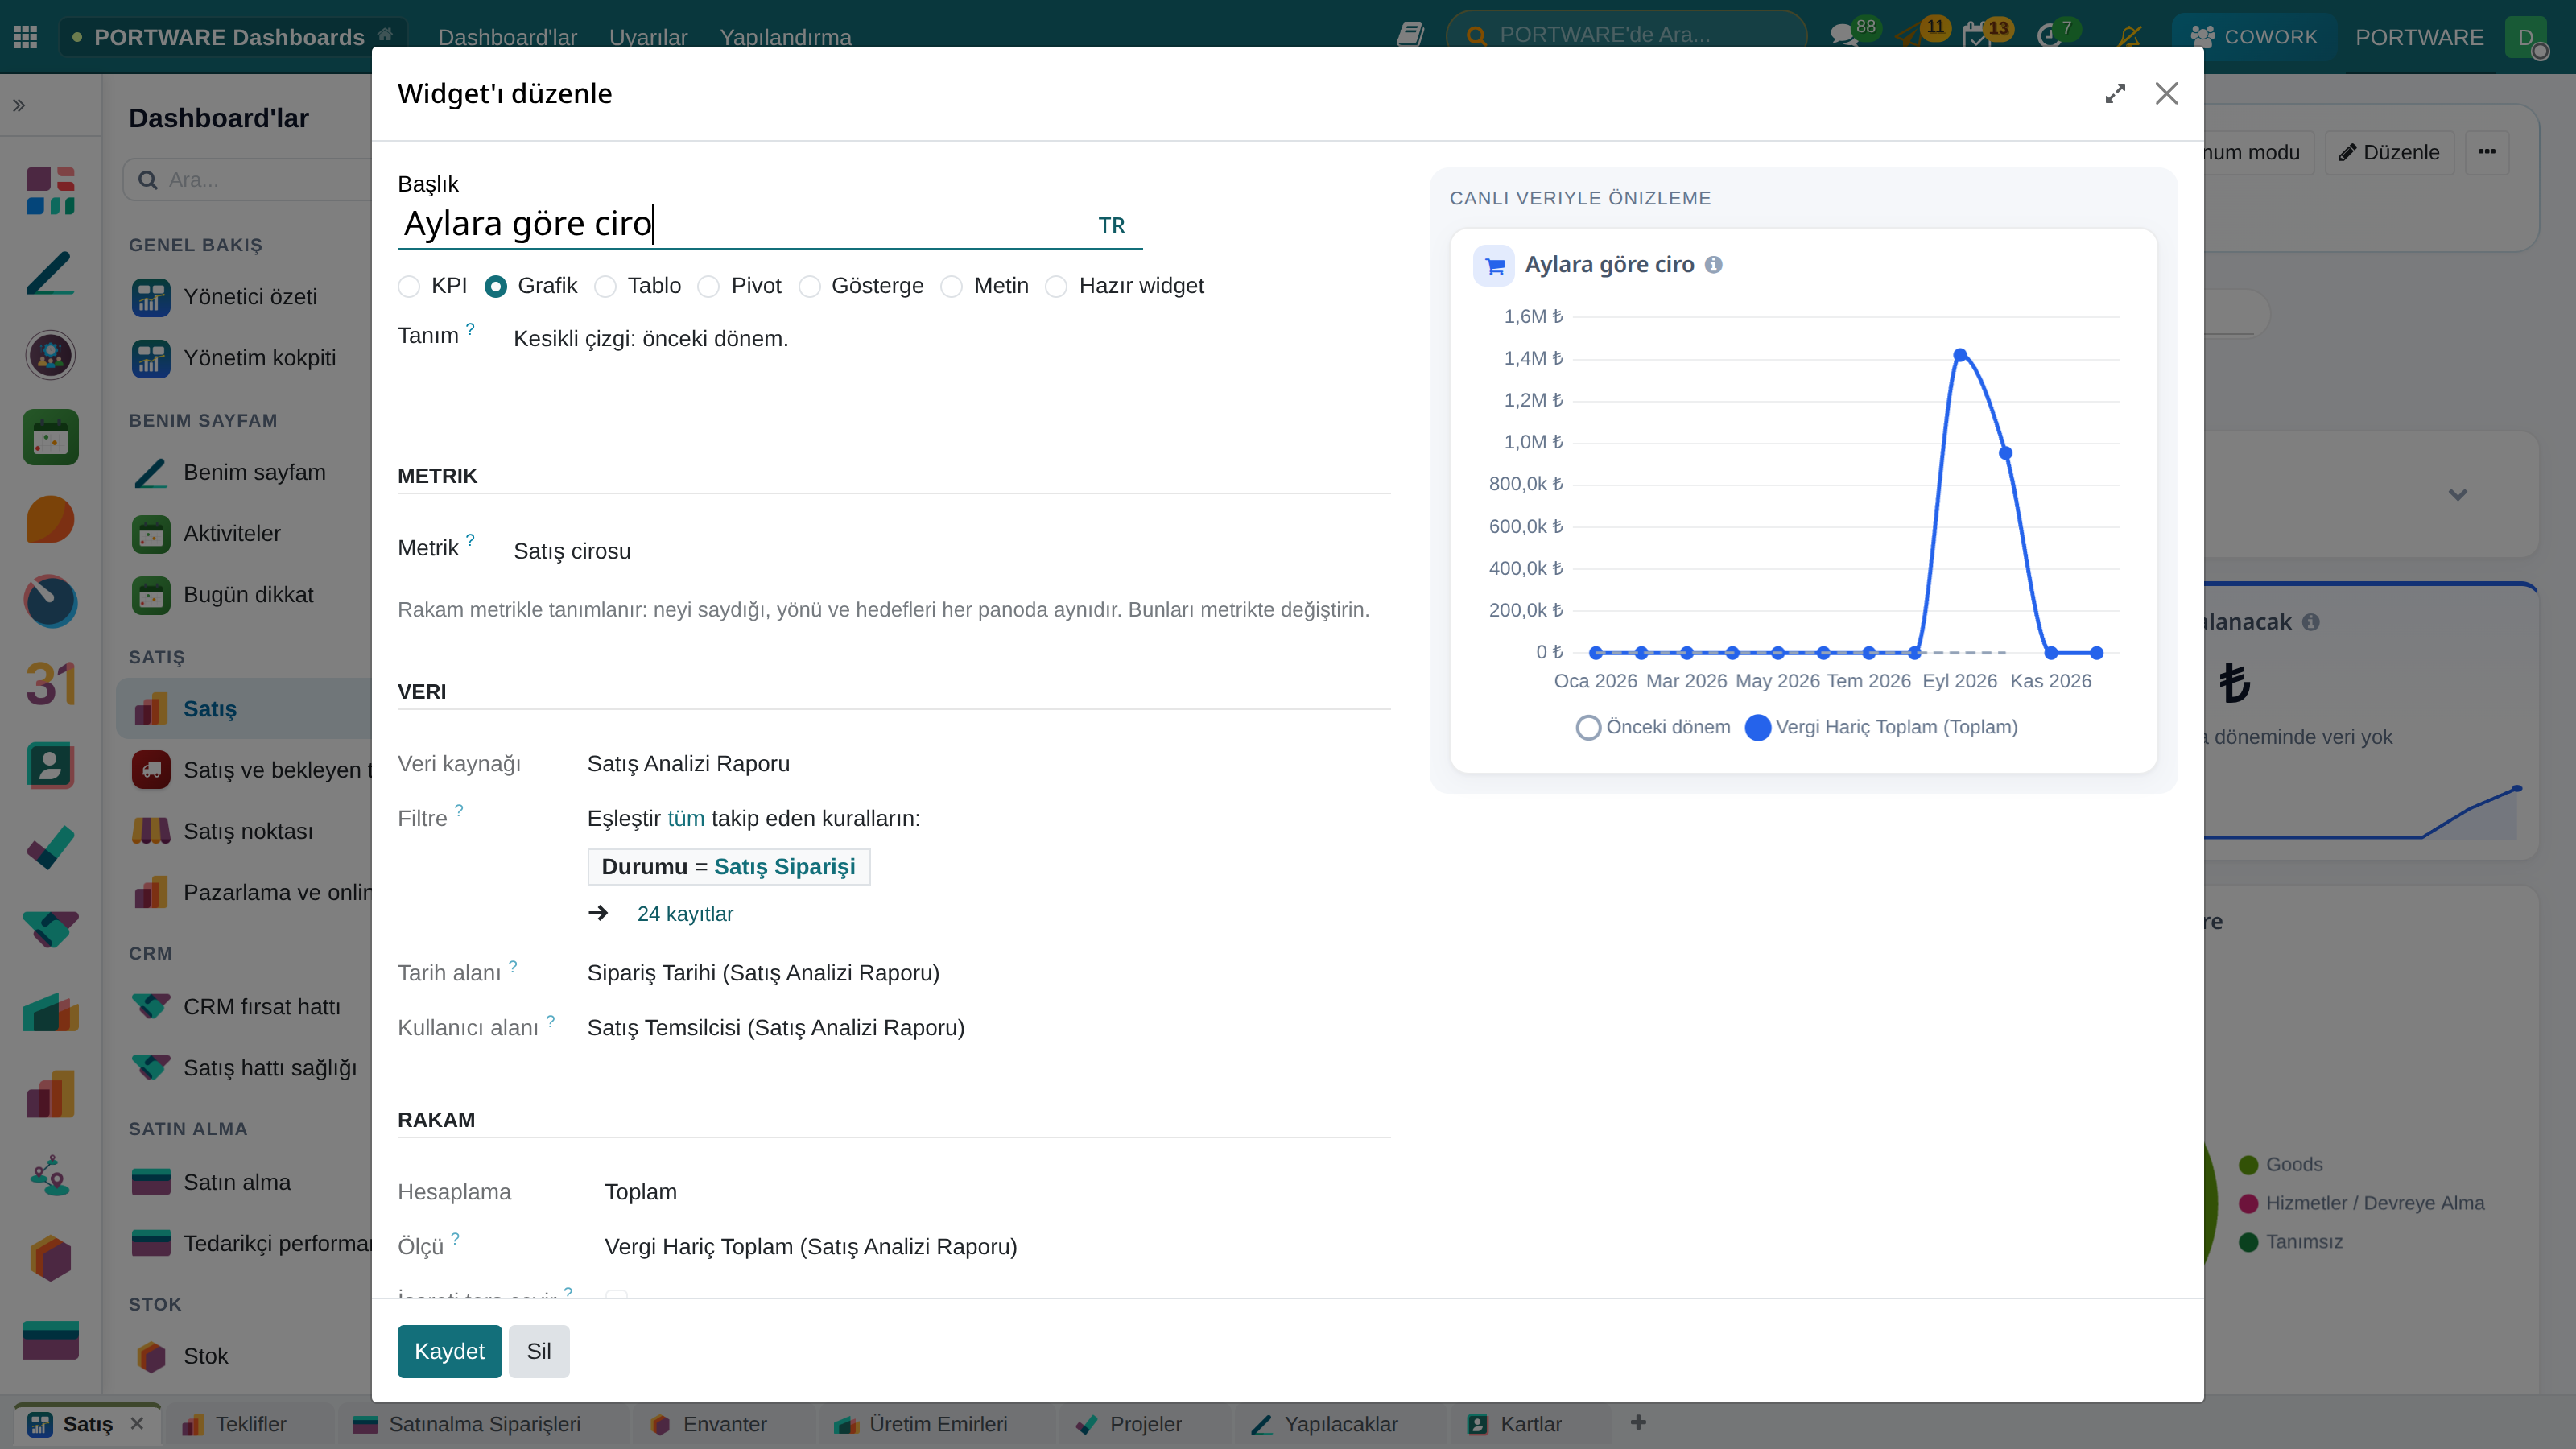
Task: Toggle the Vergi Hariç Toplam legend swatch
Action: click(x=1757, y=727)
